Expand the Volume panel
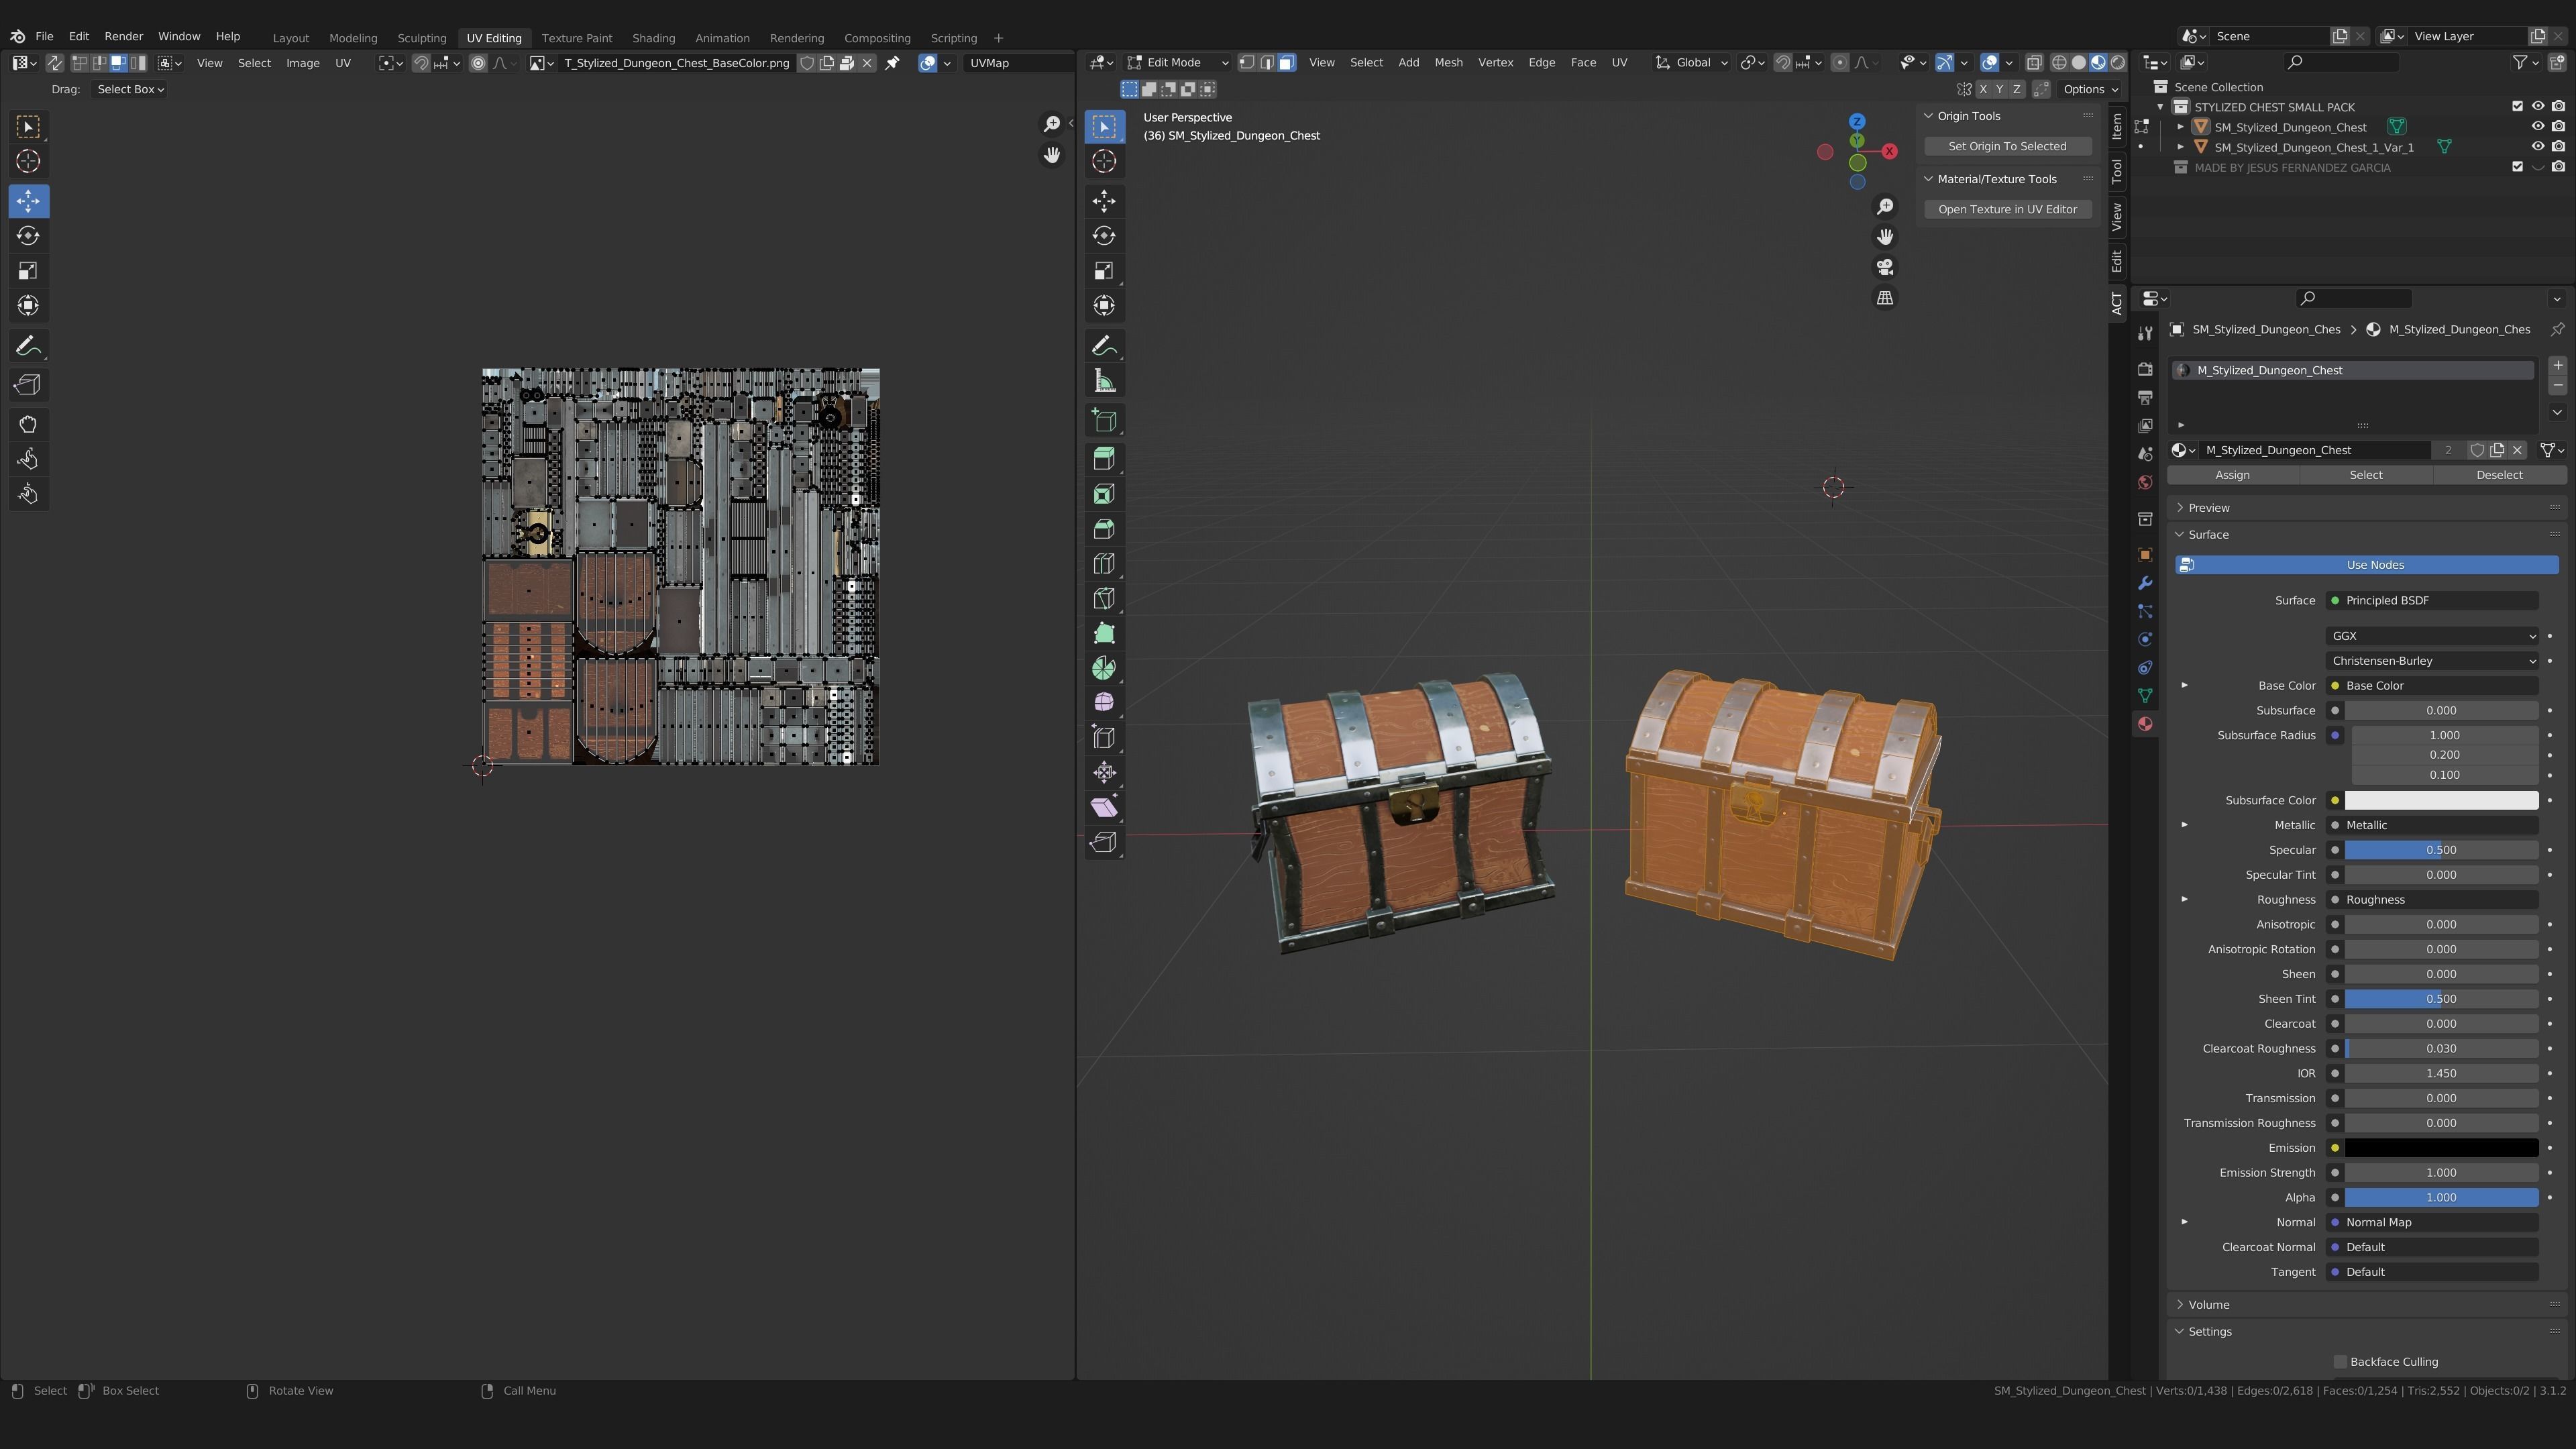 tap(2209, 1305)
